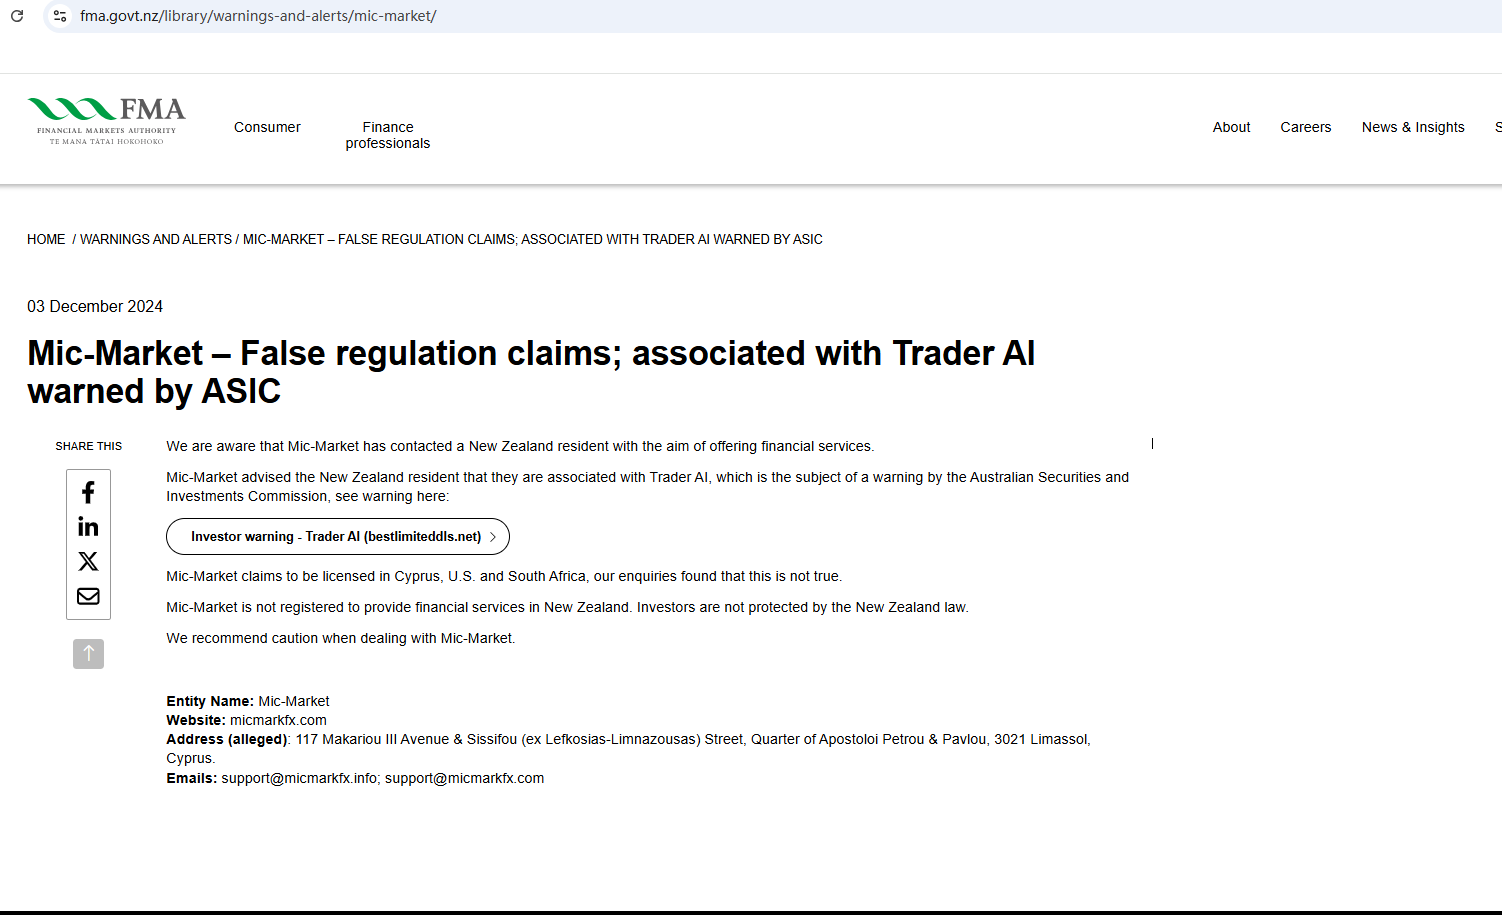Click the Mic-Market article headline
Screen dimensions: 1502x915
point(531,372)
